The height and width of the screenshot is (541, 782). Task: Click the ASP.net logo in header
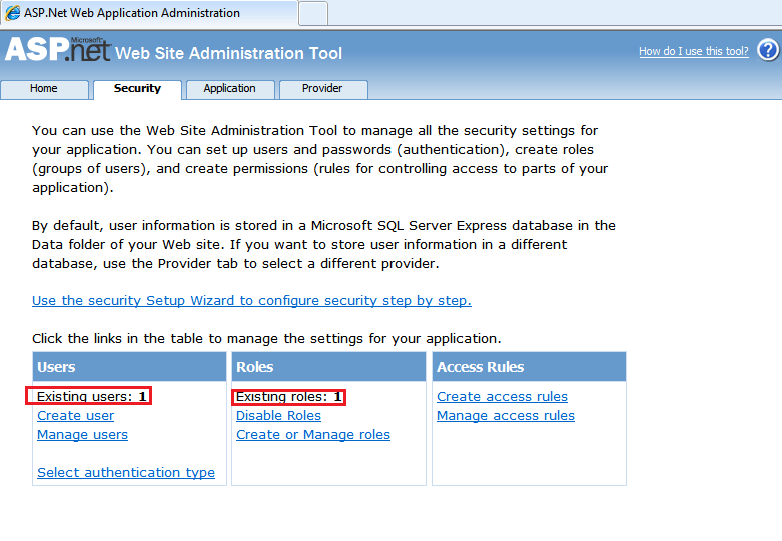[57, 50]
